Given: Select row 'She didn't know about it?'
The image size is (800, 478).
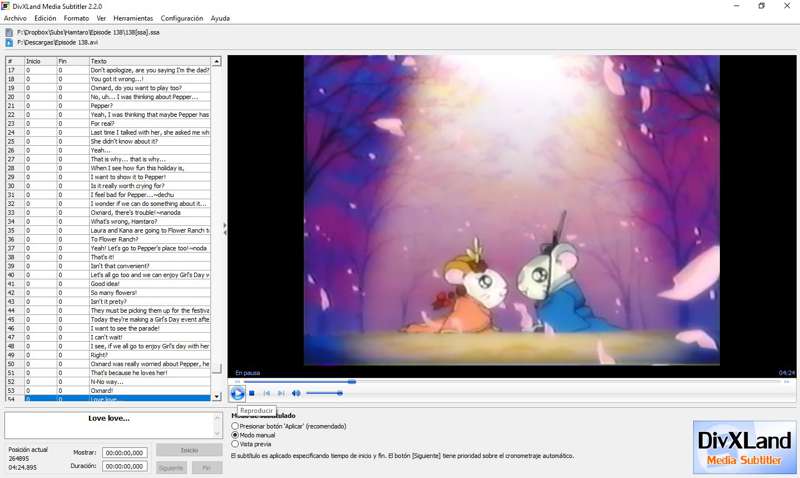Looking at the screenshot, I should click(108, 141).
